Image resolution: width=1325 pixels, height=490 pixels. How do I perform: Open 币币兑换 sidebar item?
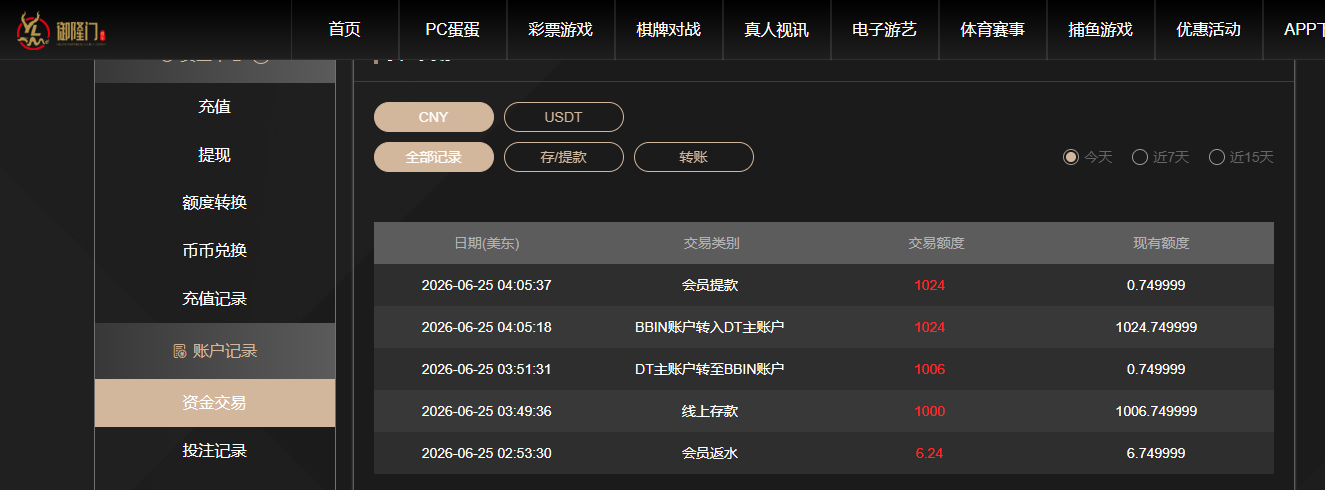215,251
